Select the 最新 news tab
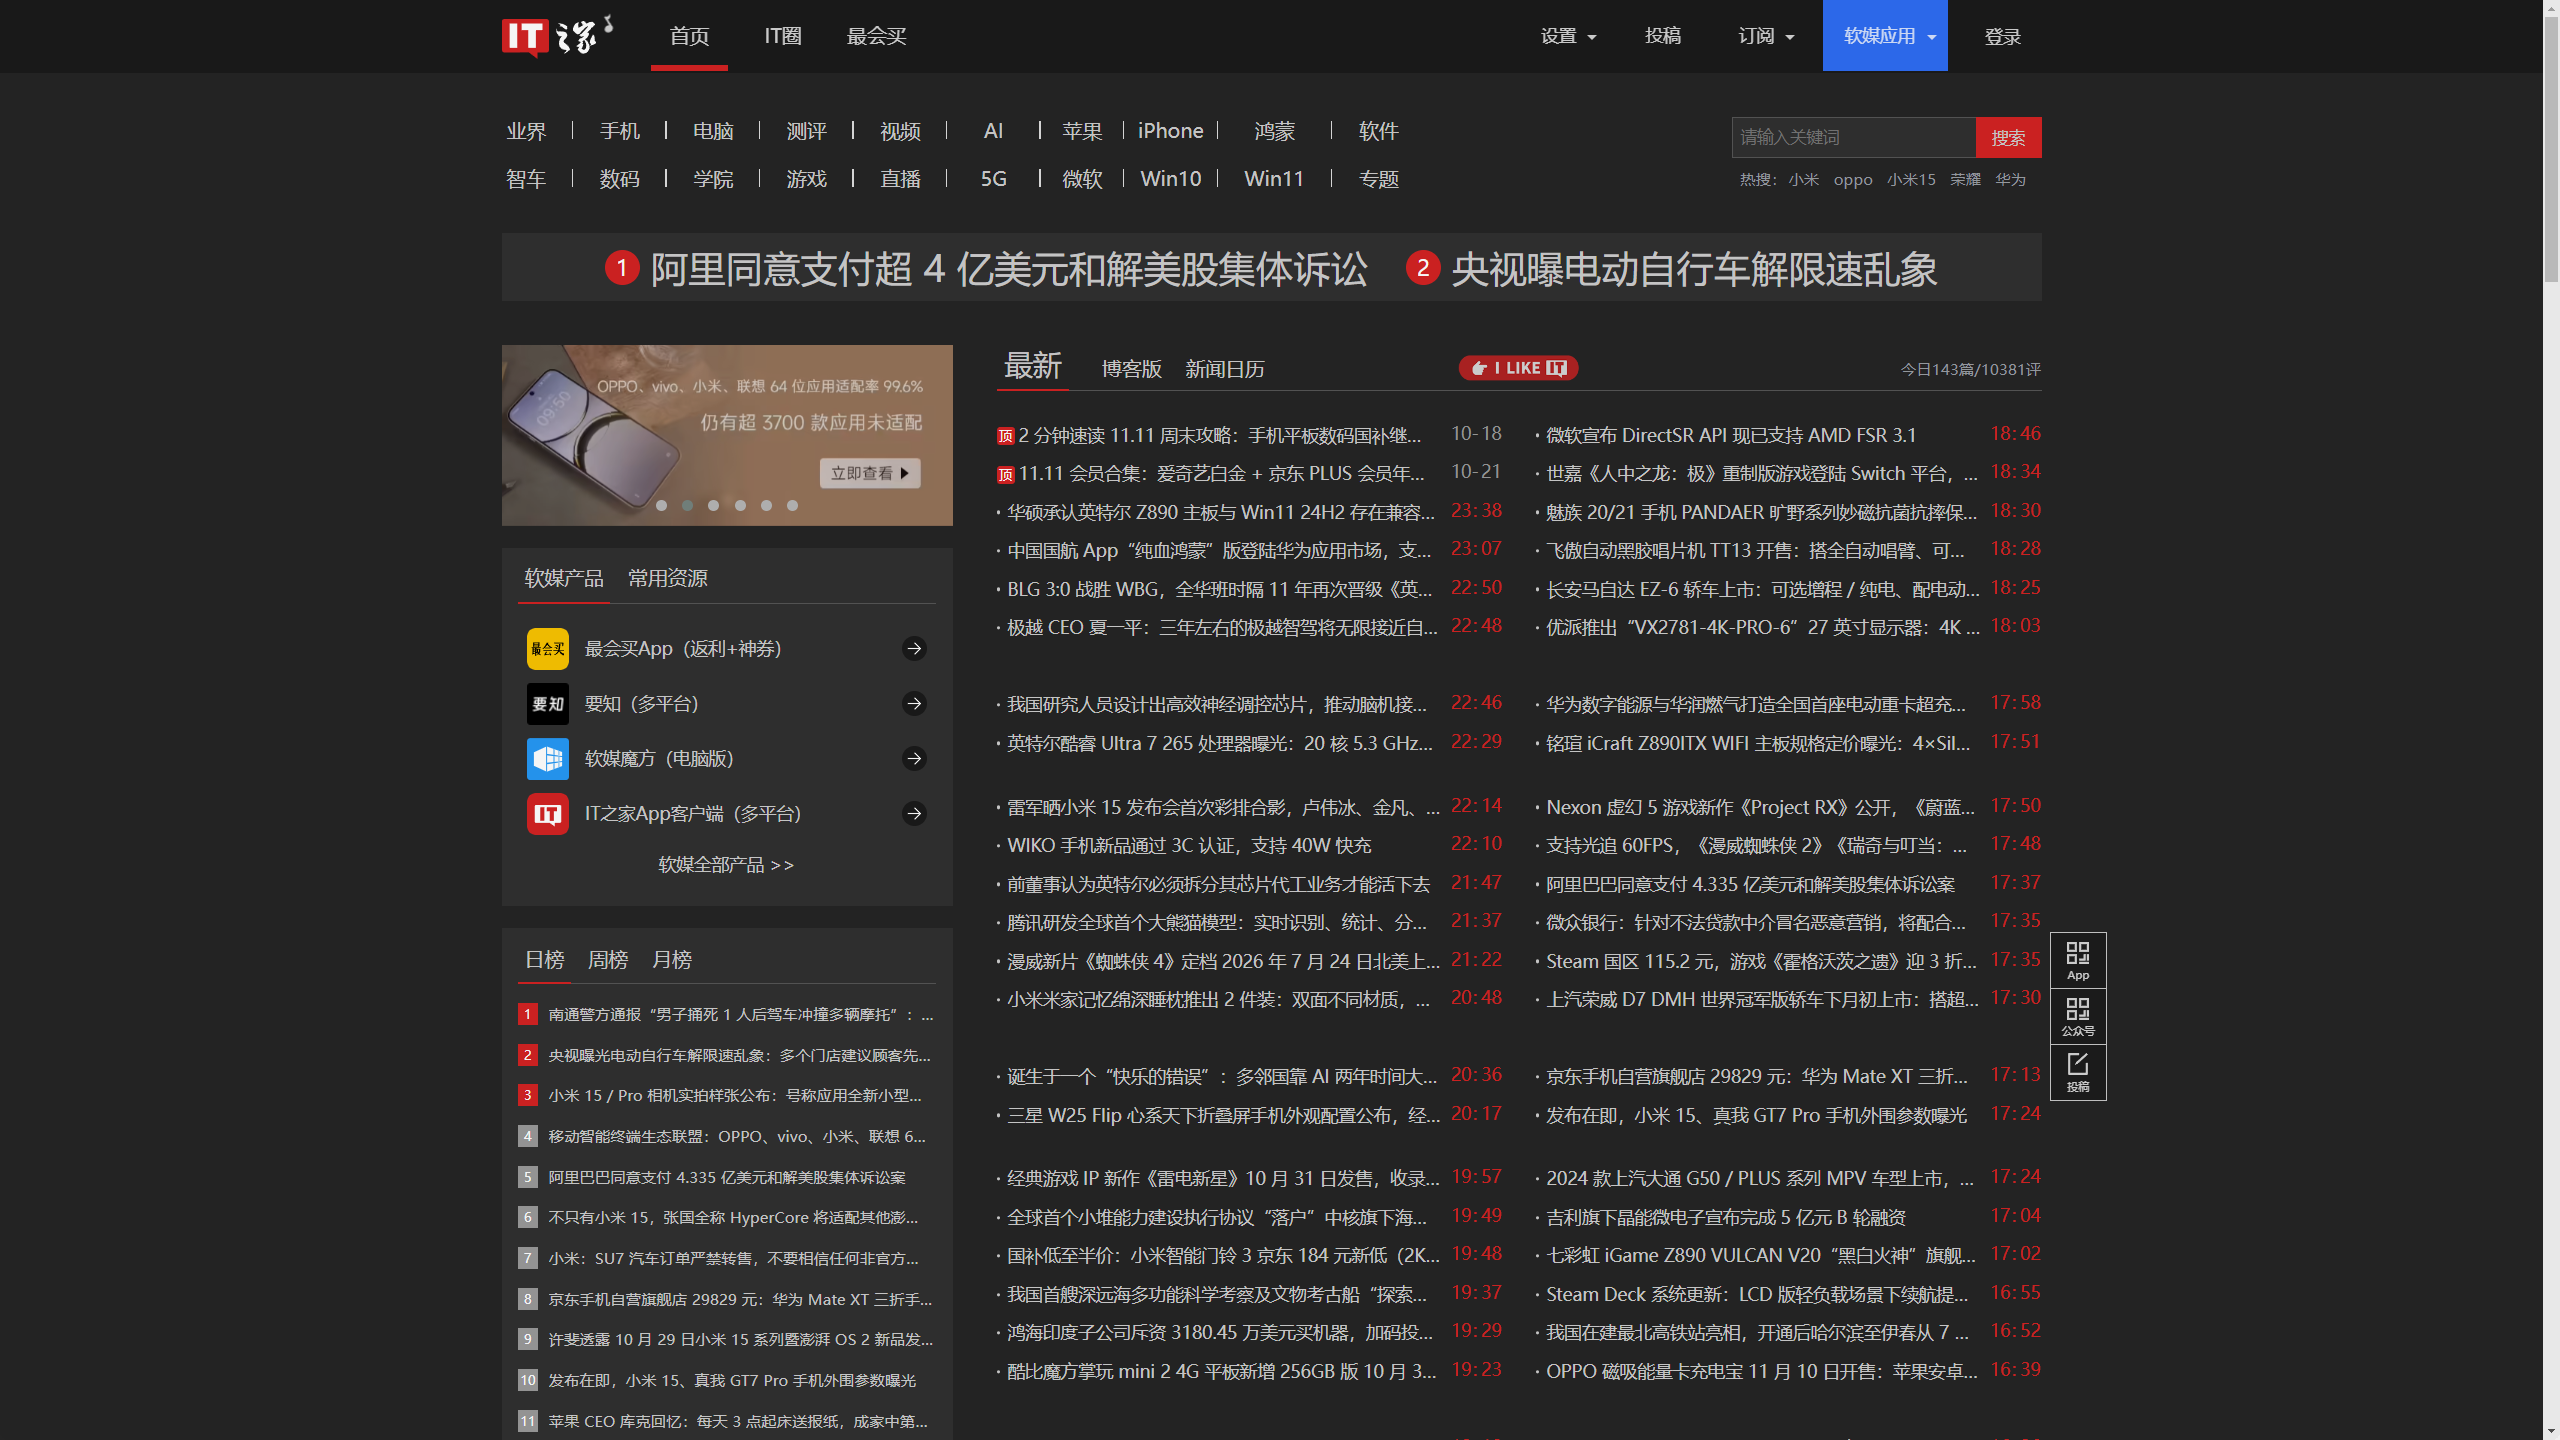Viewport: 2560px width, 1440px height. click(x=1033, y=366)
